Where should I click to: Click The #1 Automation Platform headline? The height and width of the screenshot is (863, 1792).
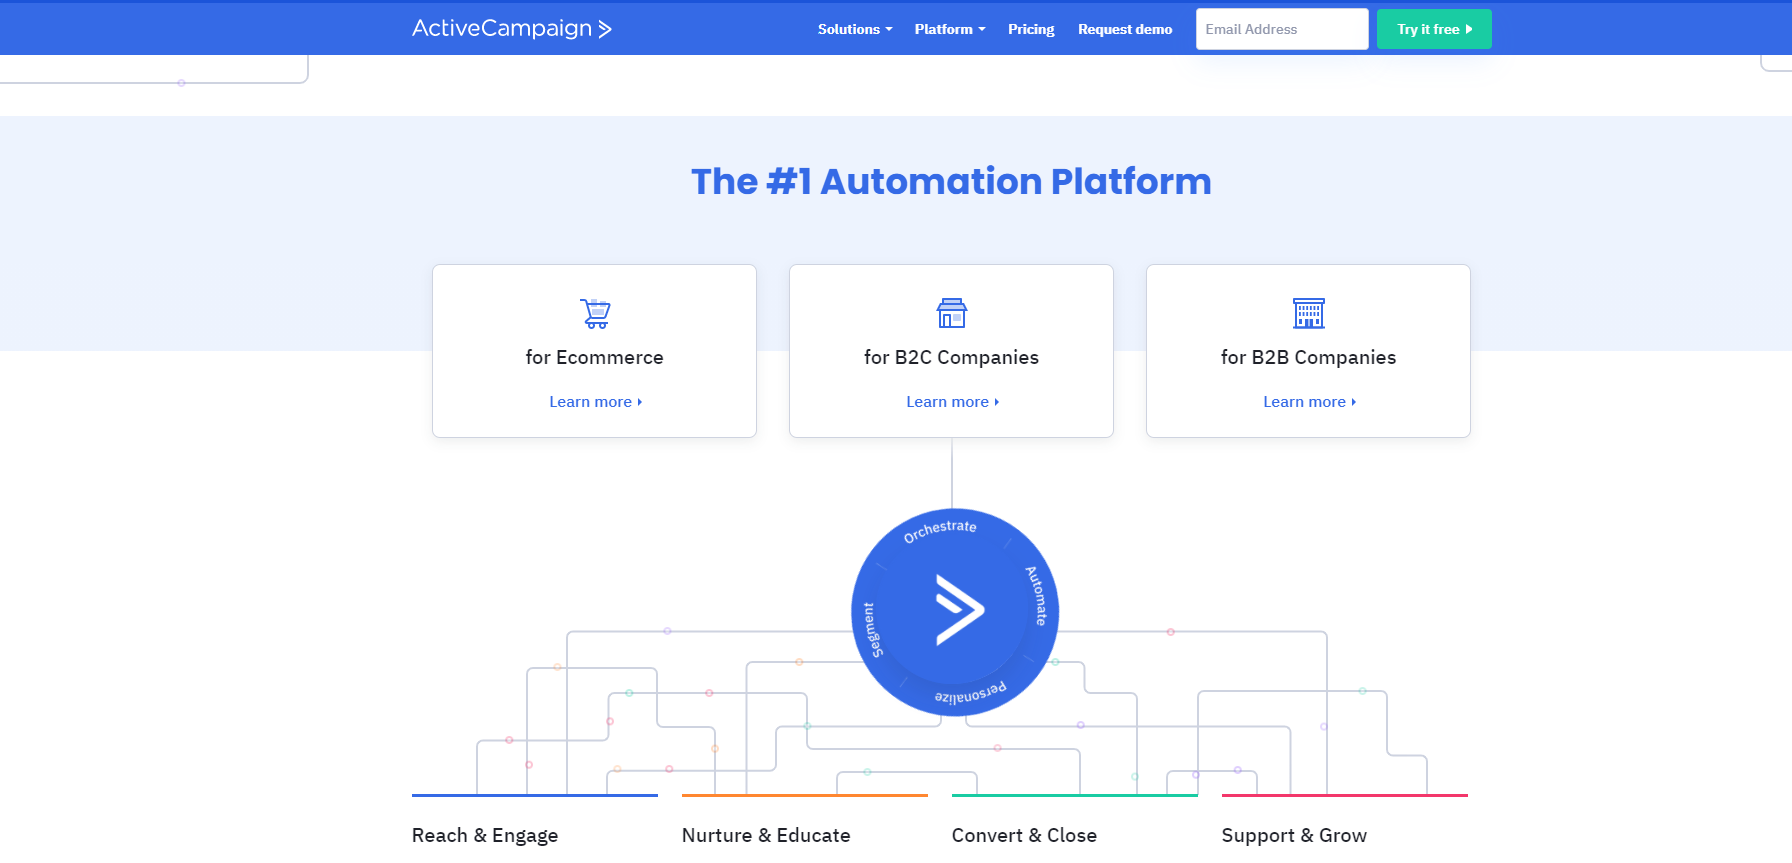951,181
